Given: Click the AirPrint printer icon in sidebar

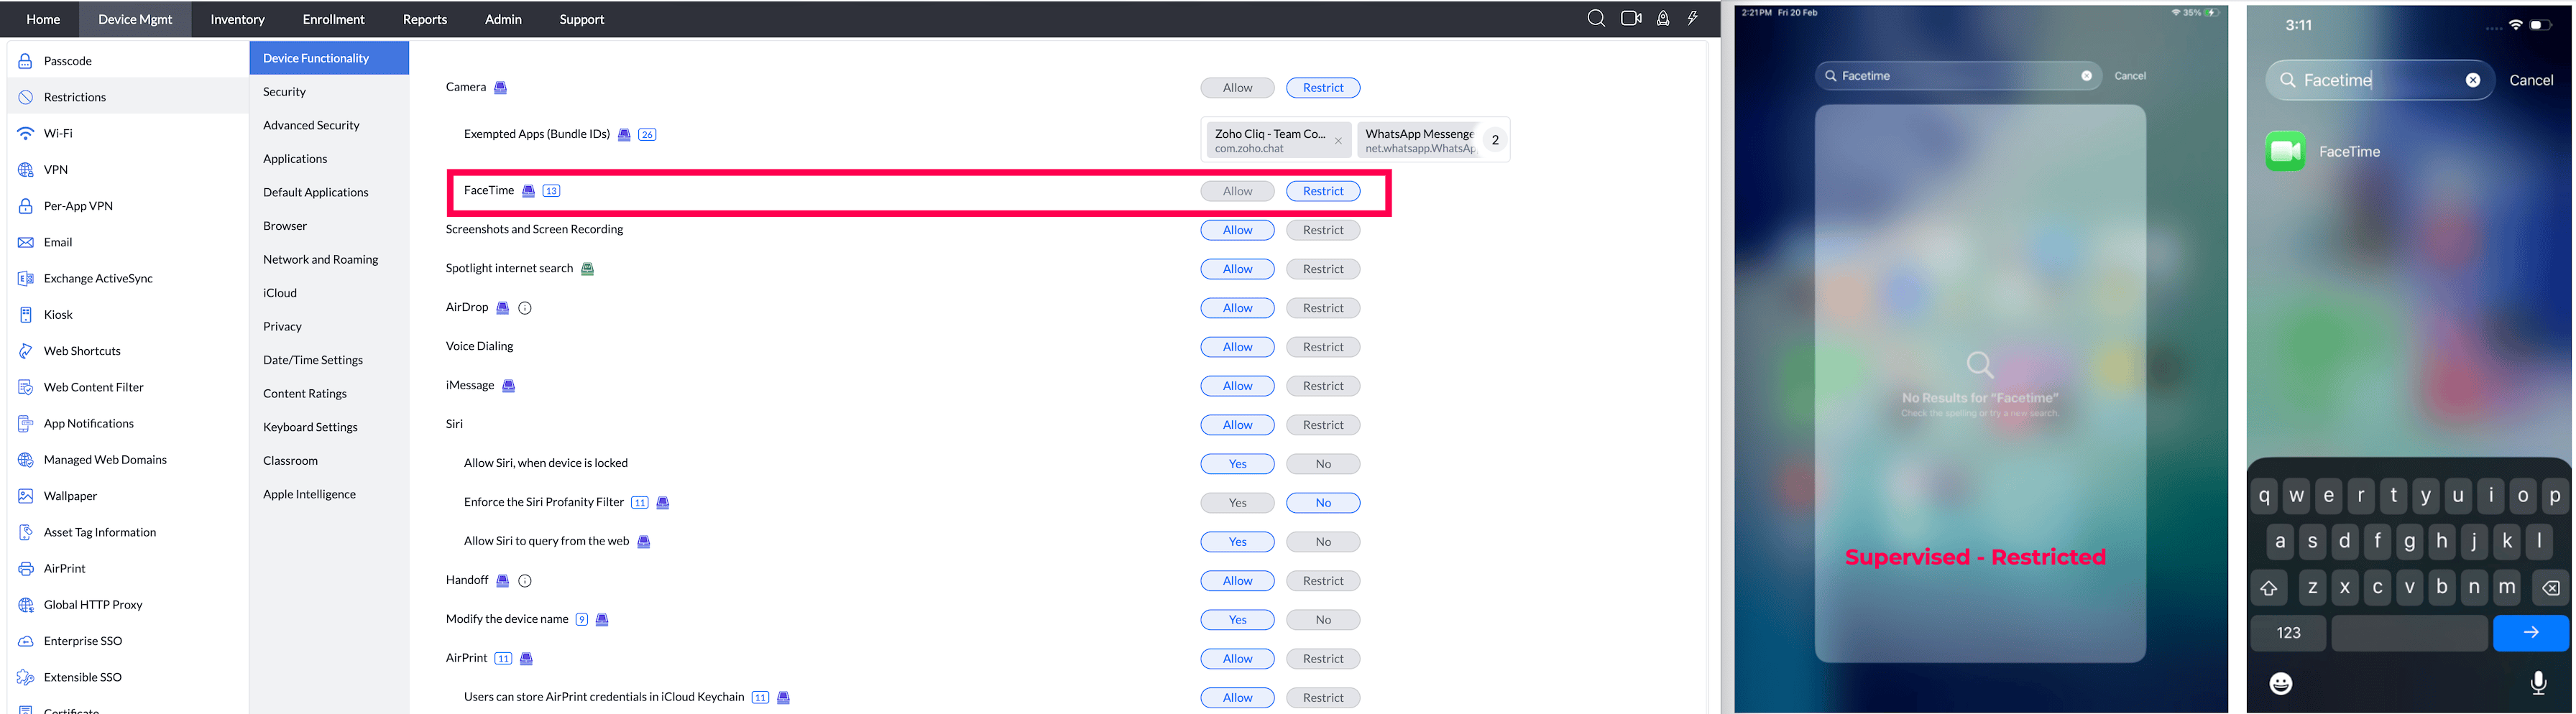Looking at the screenshot, I should click(26, 569).
